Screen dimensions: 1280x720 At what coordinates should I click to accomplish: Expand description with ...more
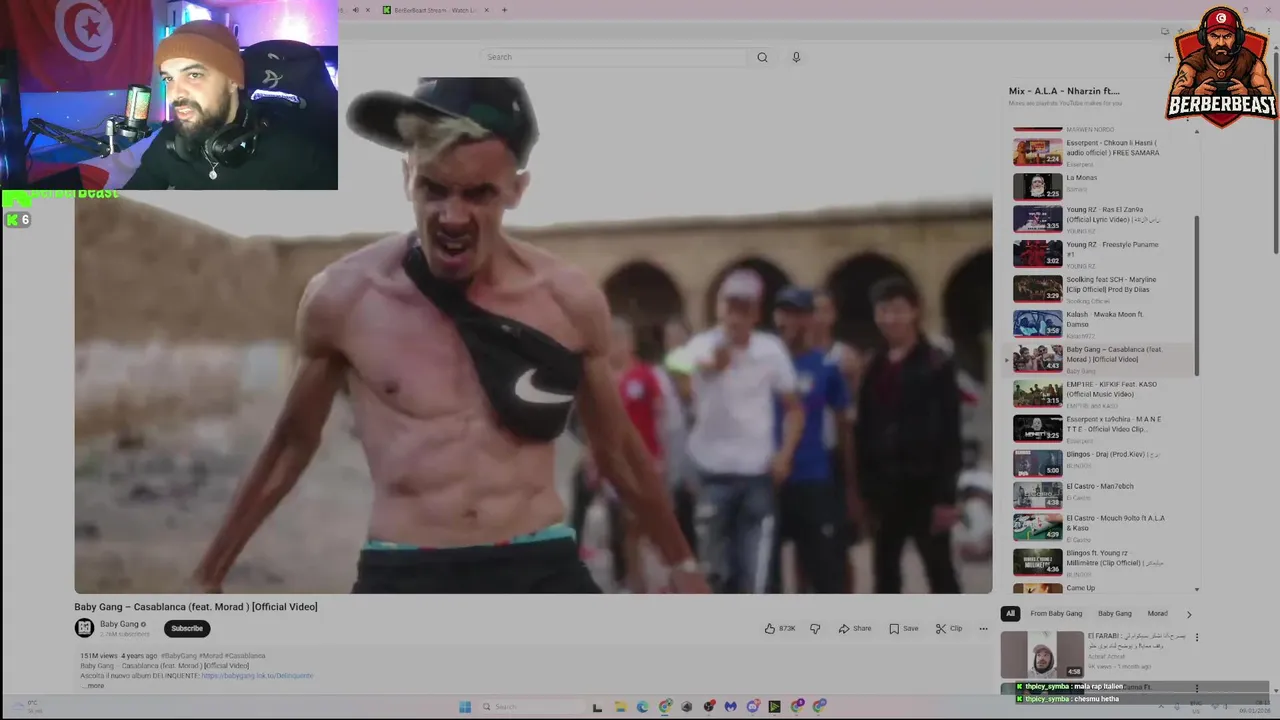pyautogui.click(x=92, y=685)
